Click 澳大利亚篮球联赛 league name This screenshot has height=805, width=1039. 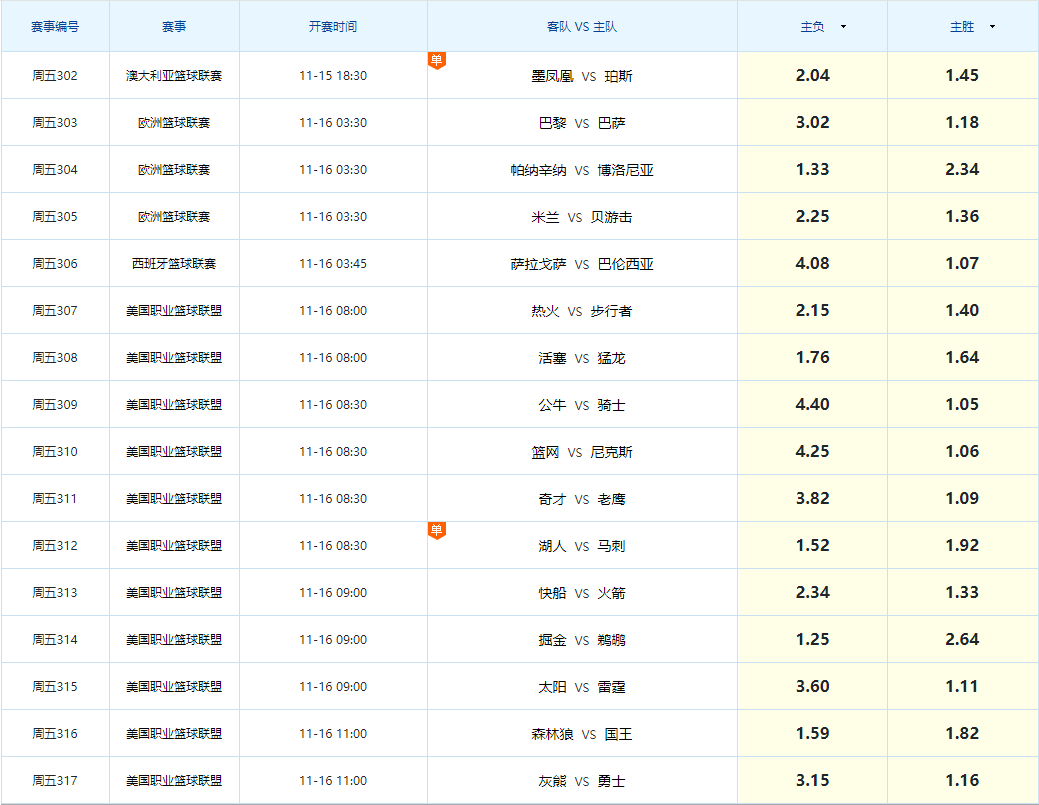pyautogui.click(x=174, y=76)
